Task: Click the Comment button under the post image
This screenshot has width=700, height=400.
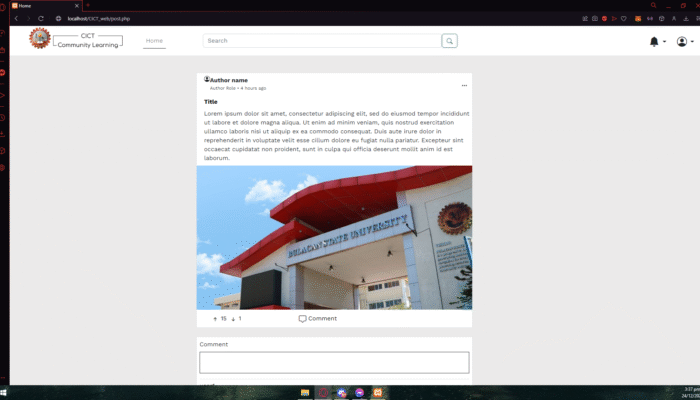Action: (318, 318)
